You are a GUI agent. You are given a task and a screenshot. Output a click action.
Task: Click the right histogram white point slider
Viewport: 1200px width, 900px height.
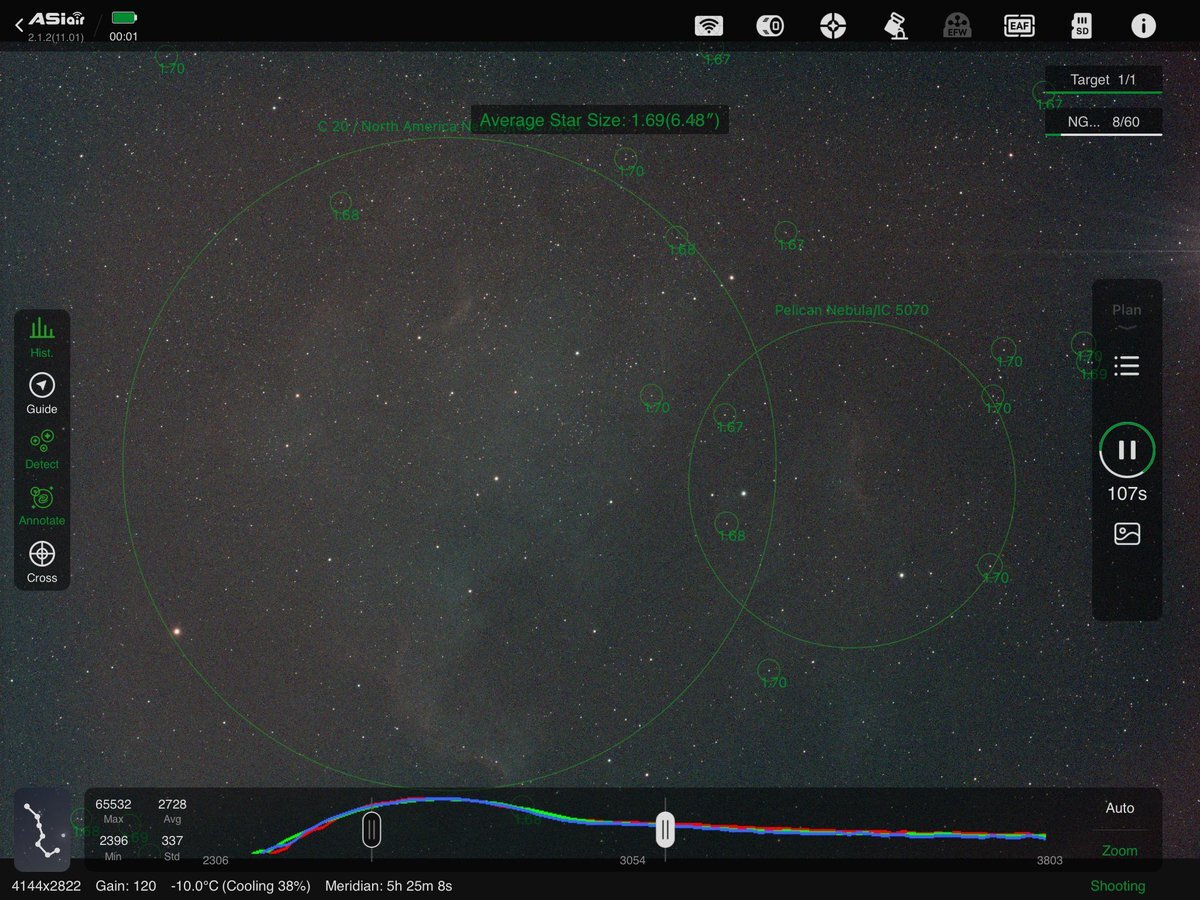tap(665, 829)
